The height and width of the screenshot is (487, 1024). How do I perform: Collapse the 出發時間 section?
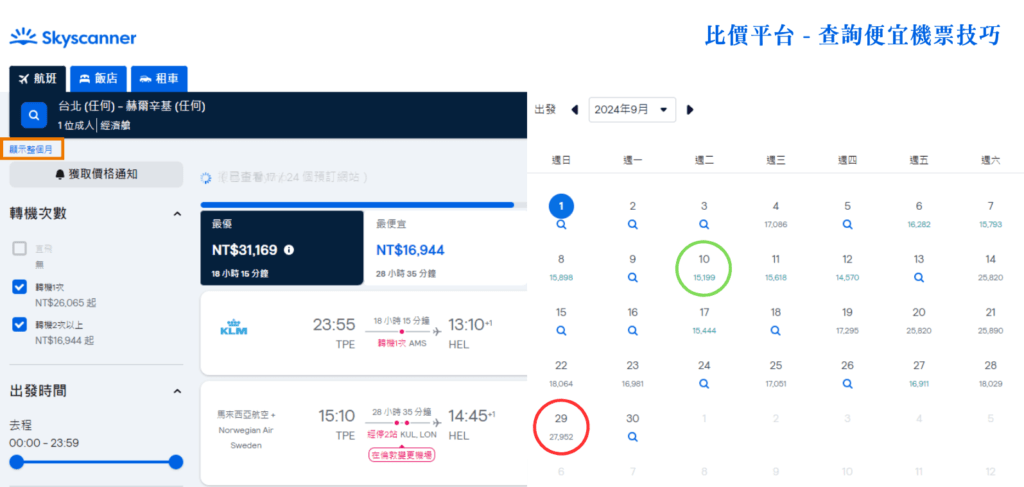tap(177, 391)
